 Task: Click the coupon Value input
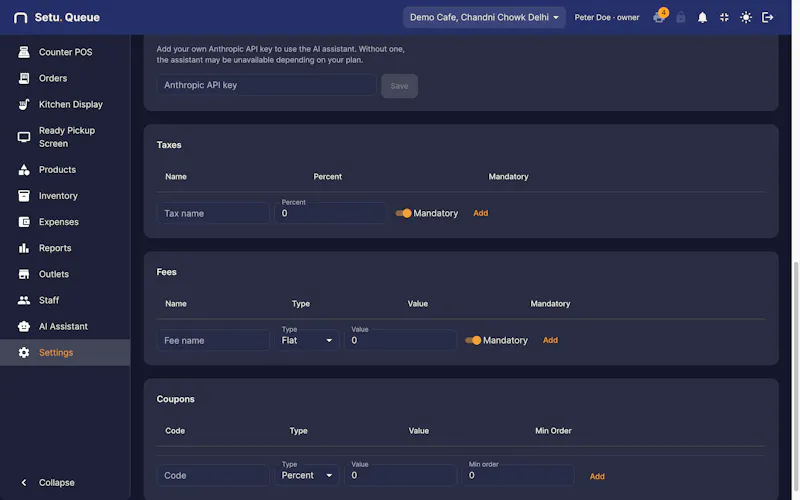[x=401, y=476]
